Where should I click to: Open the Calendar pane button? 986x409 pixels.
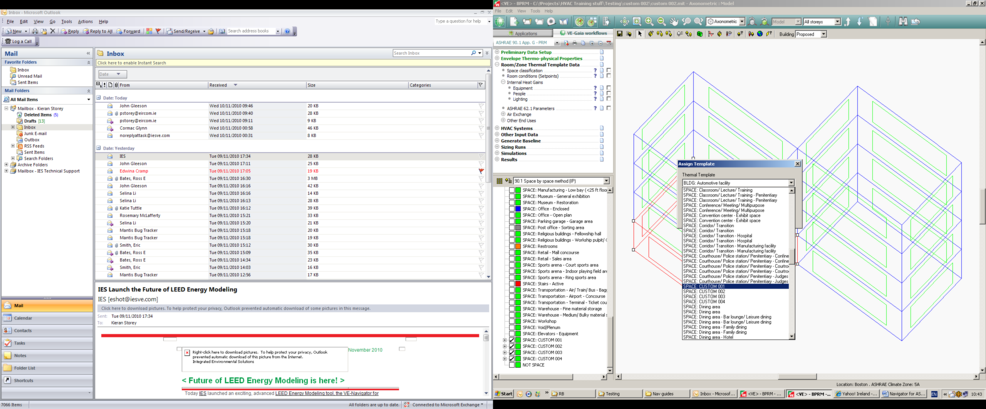pos(47,318)
